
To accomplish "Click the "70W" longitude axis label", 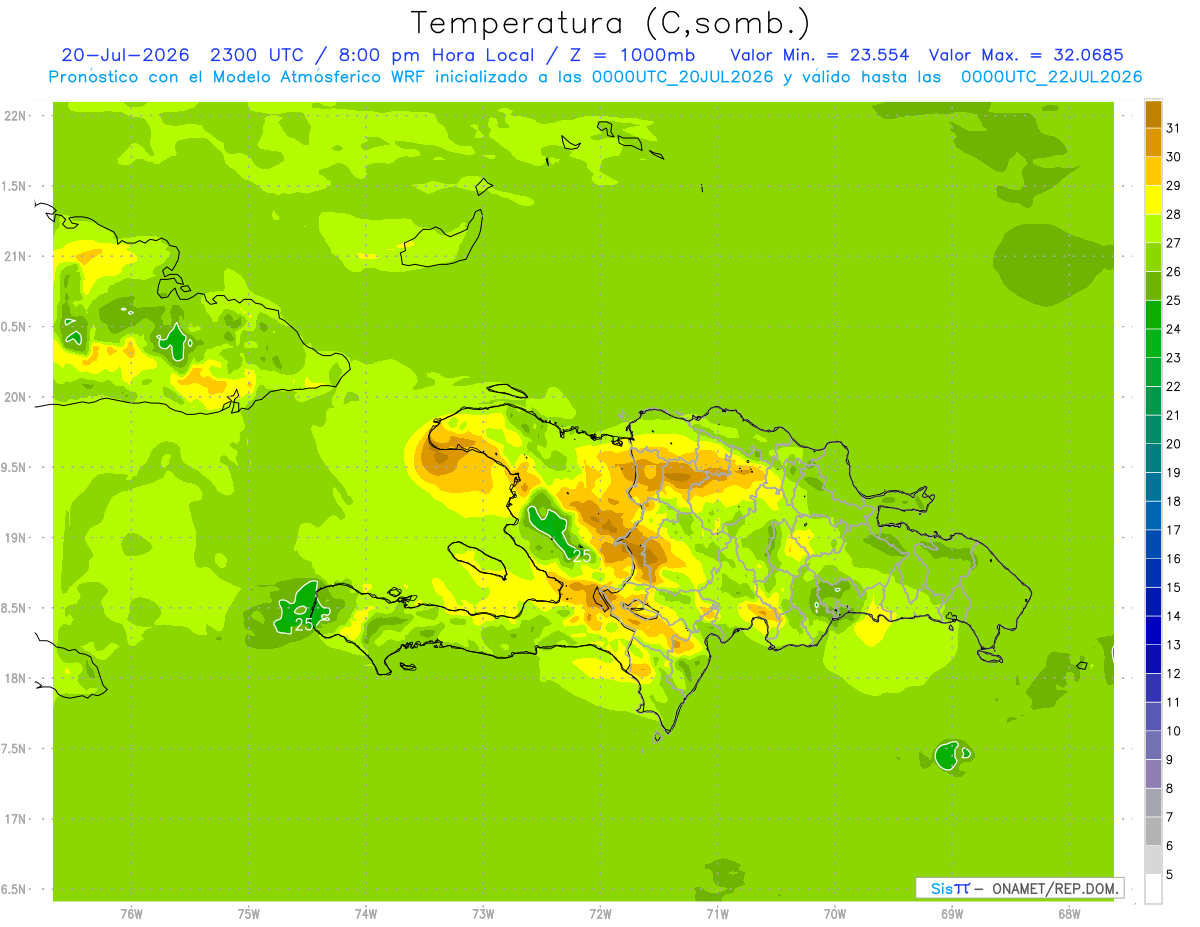I will tap(835, 914).
